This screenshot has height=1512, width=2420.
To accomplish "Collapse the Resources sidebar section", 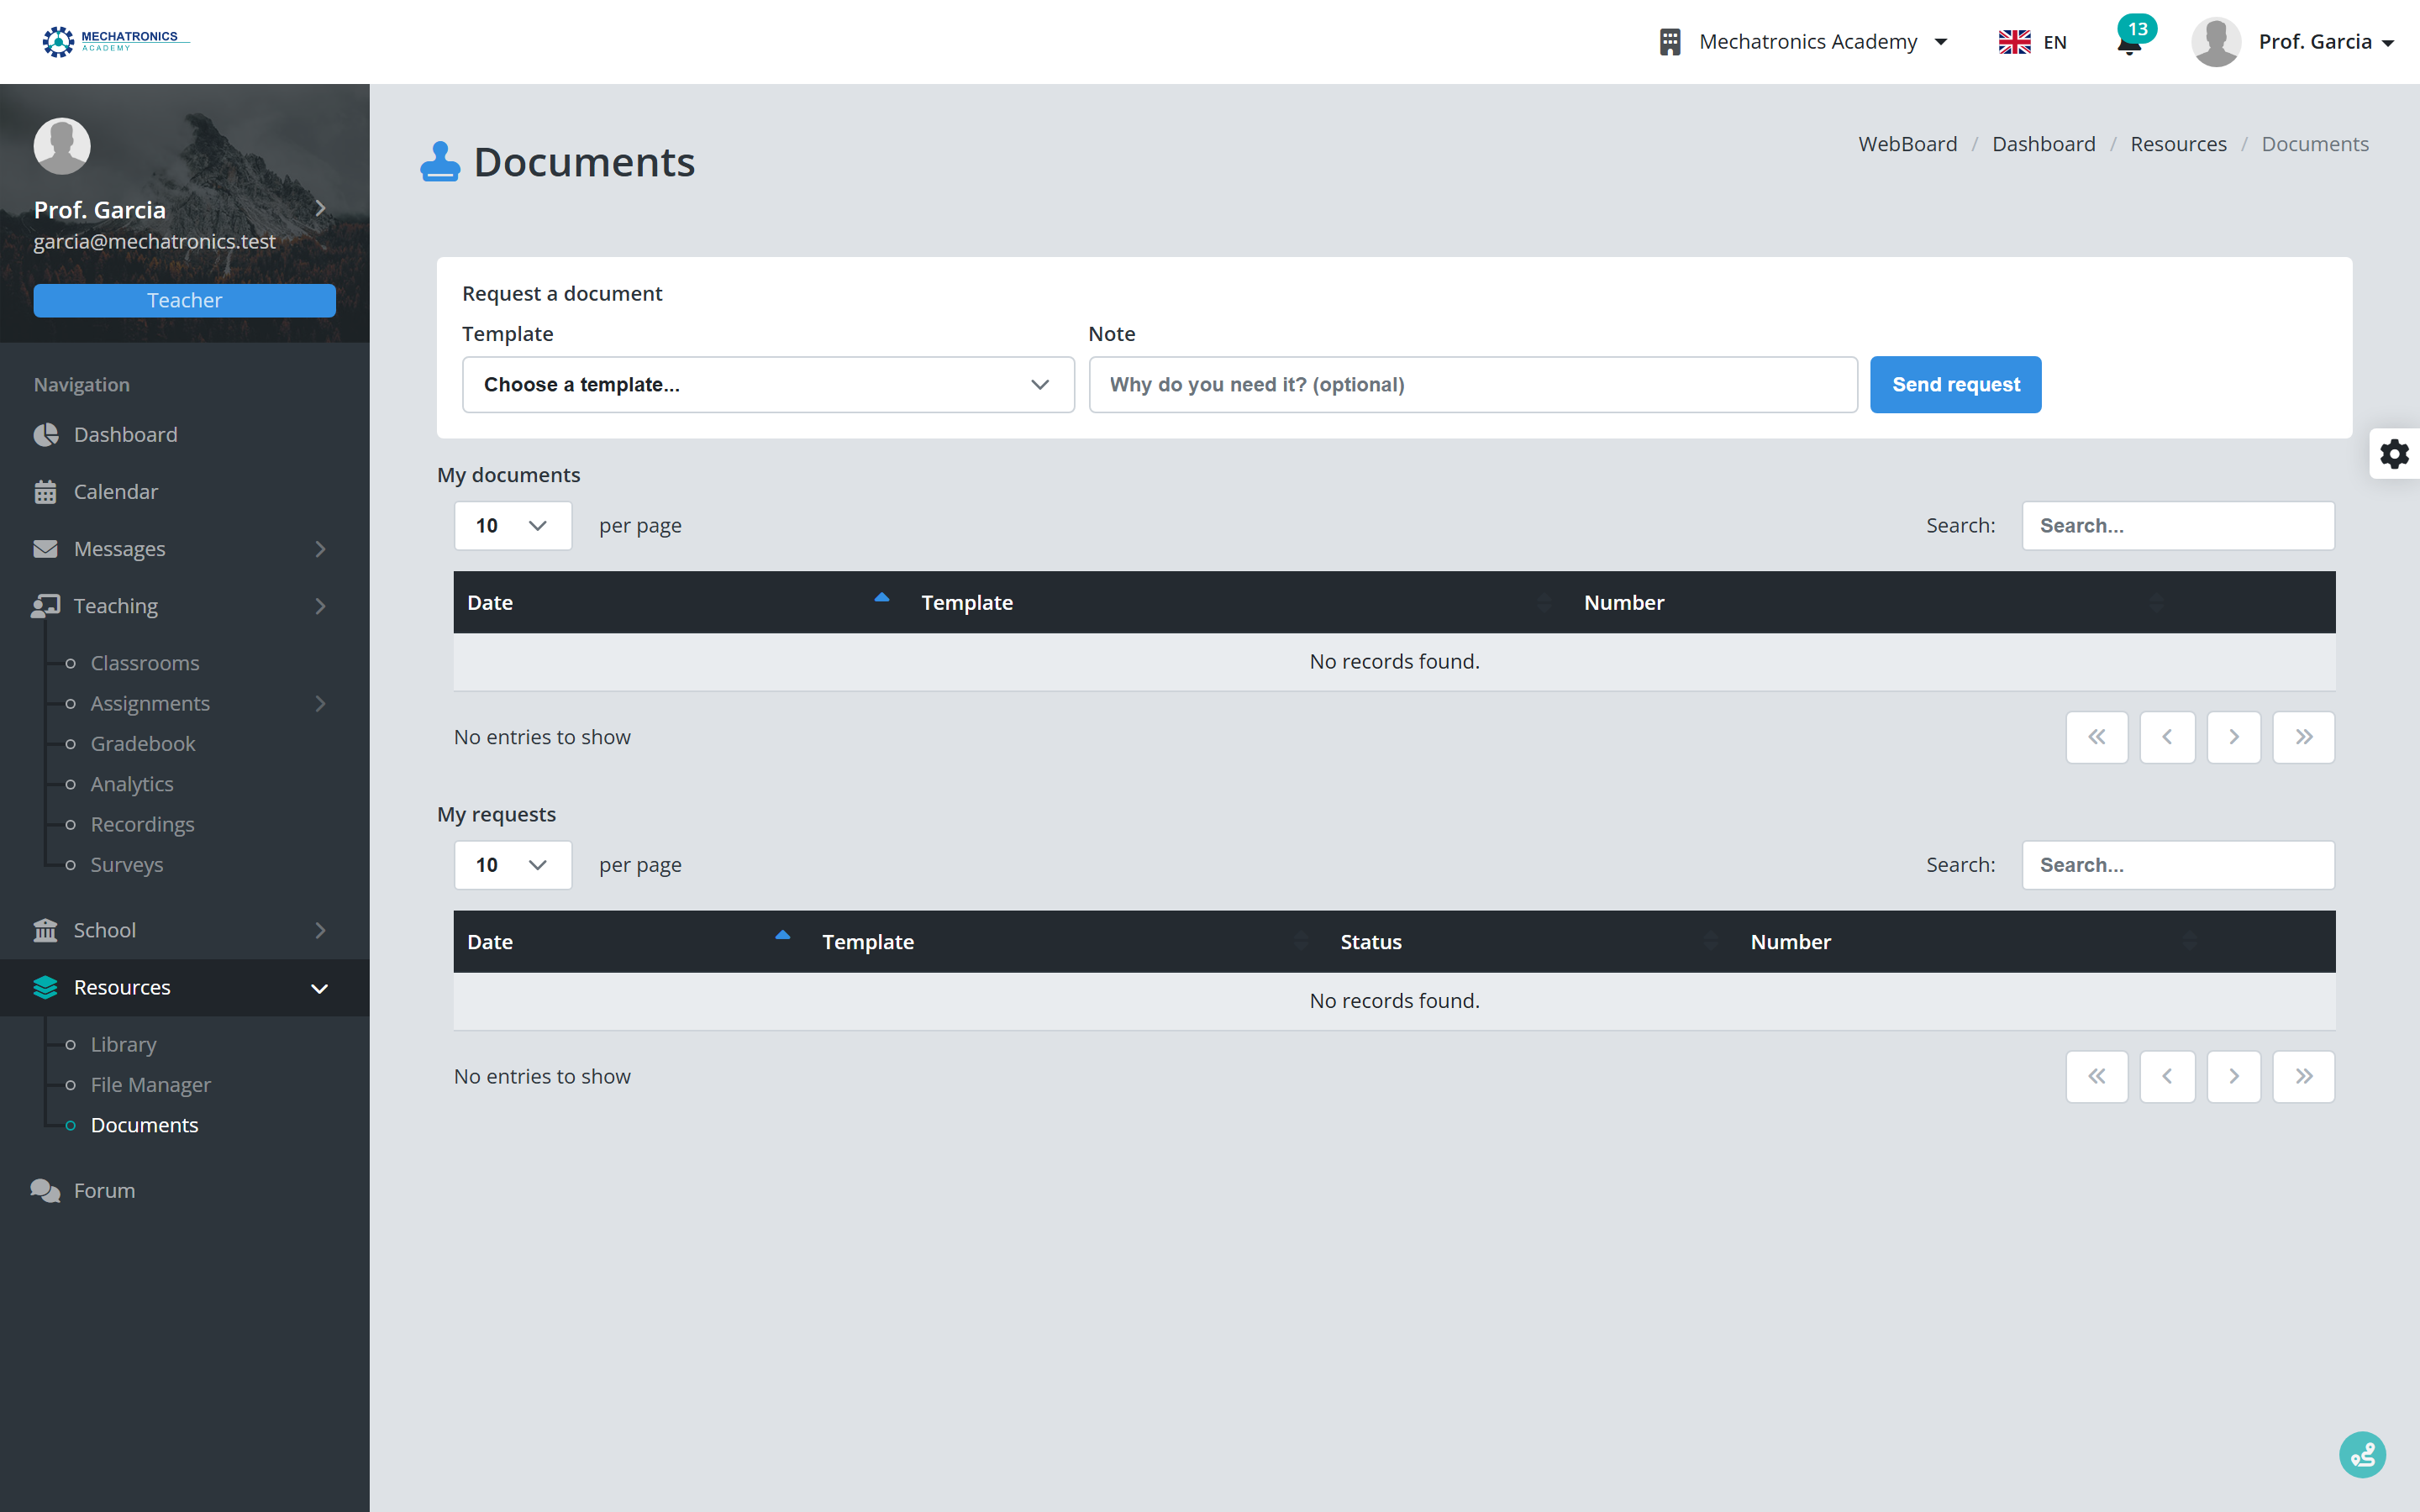I will (x=185, y=988).
